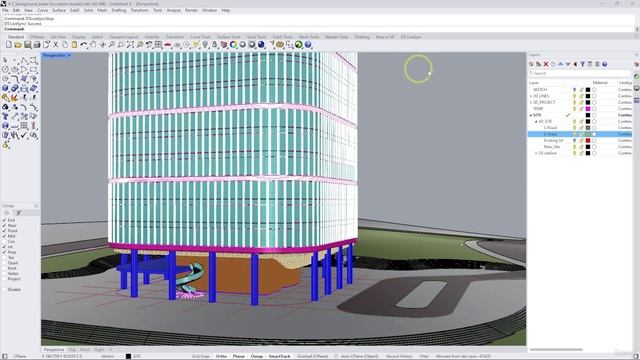Image resolution: width=640 pixels, height=360 pixels.
Task: Toggle Record History in status bar
Action: [x=399, y=356]
